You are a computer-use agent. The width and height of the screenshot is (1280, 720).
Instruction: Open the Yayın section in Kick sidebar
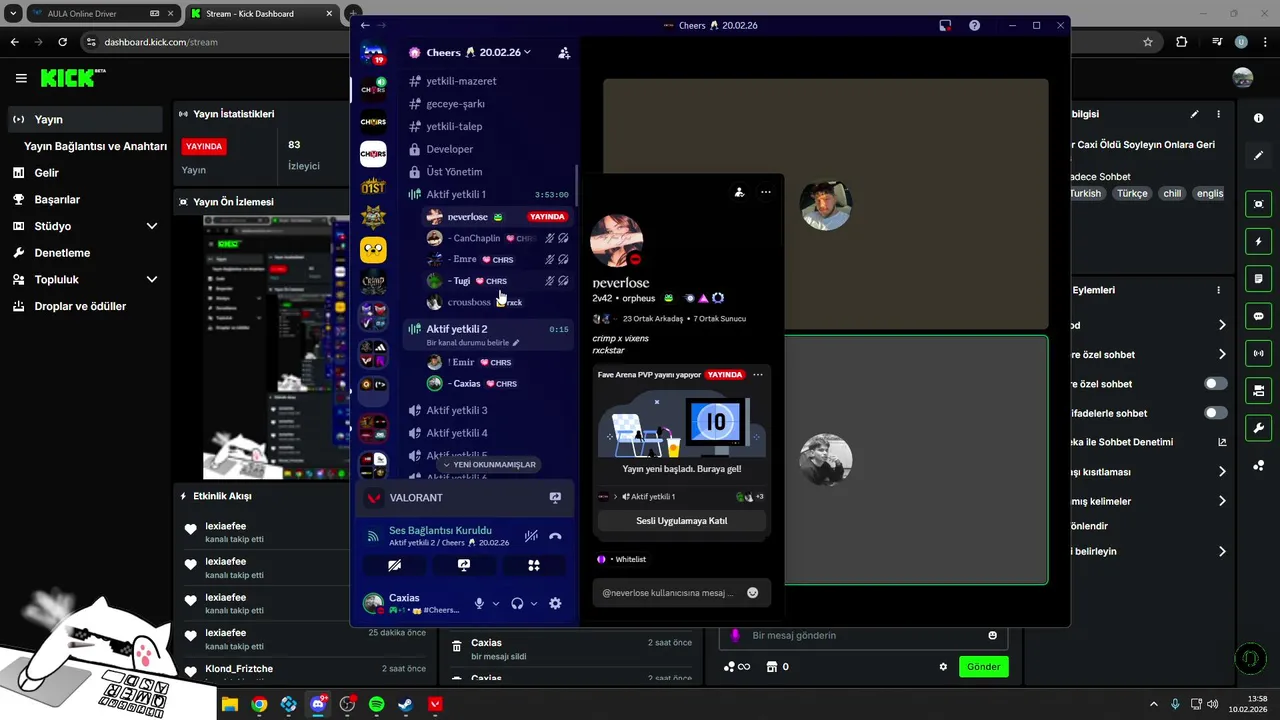(85, 119)
